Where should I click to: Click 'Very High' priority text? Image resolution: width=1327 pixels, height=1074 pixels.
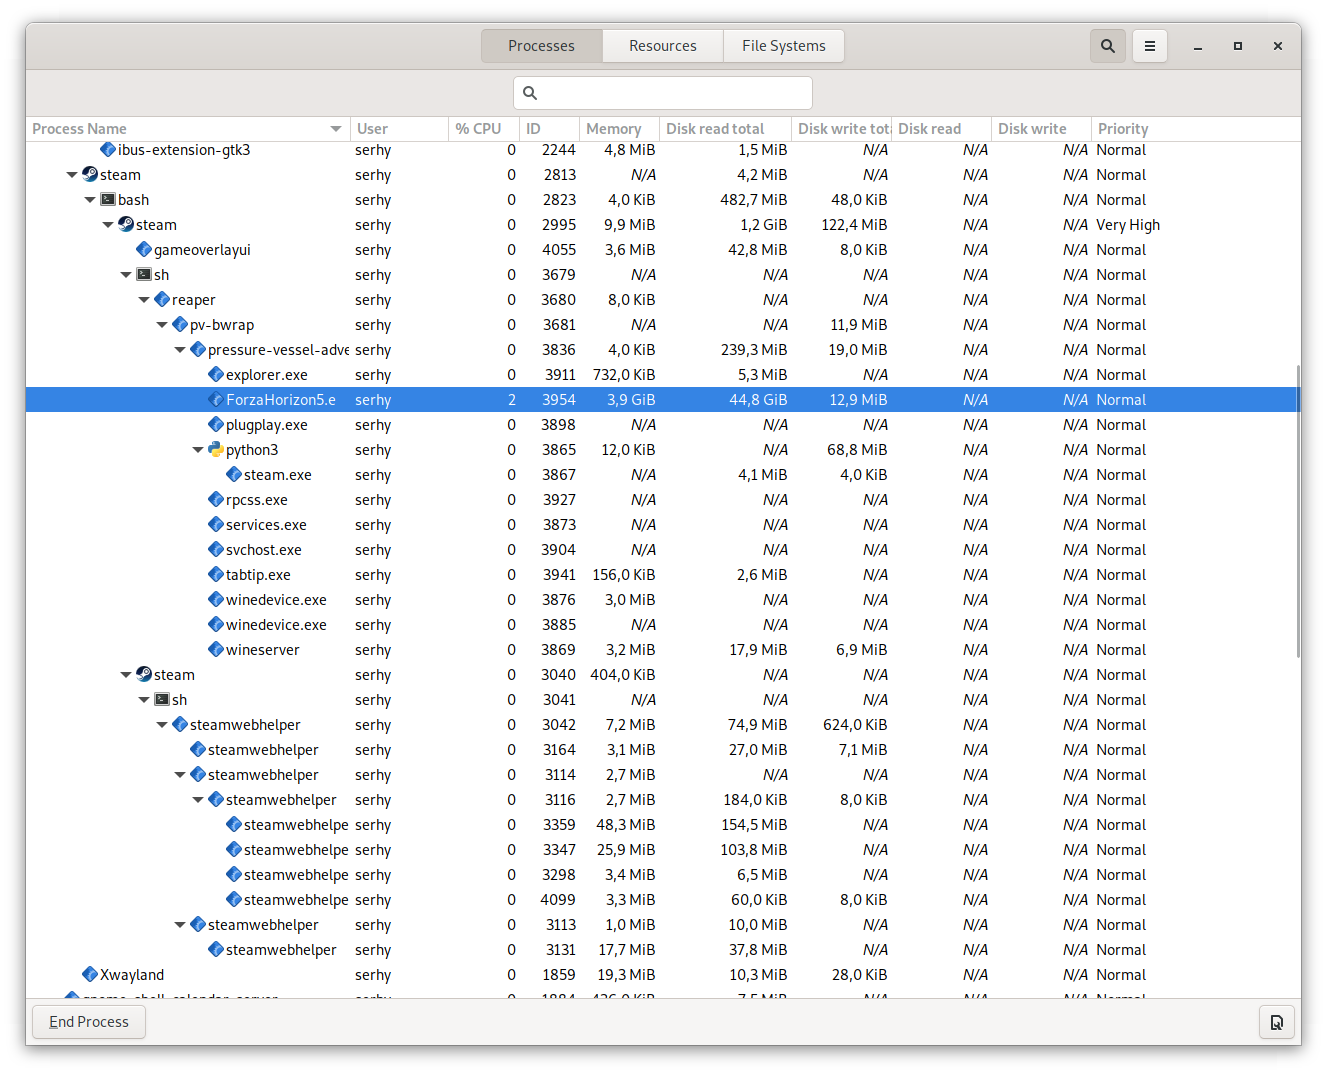tap(1128, 225)
